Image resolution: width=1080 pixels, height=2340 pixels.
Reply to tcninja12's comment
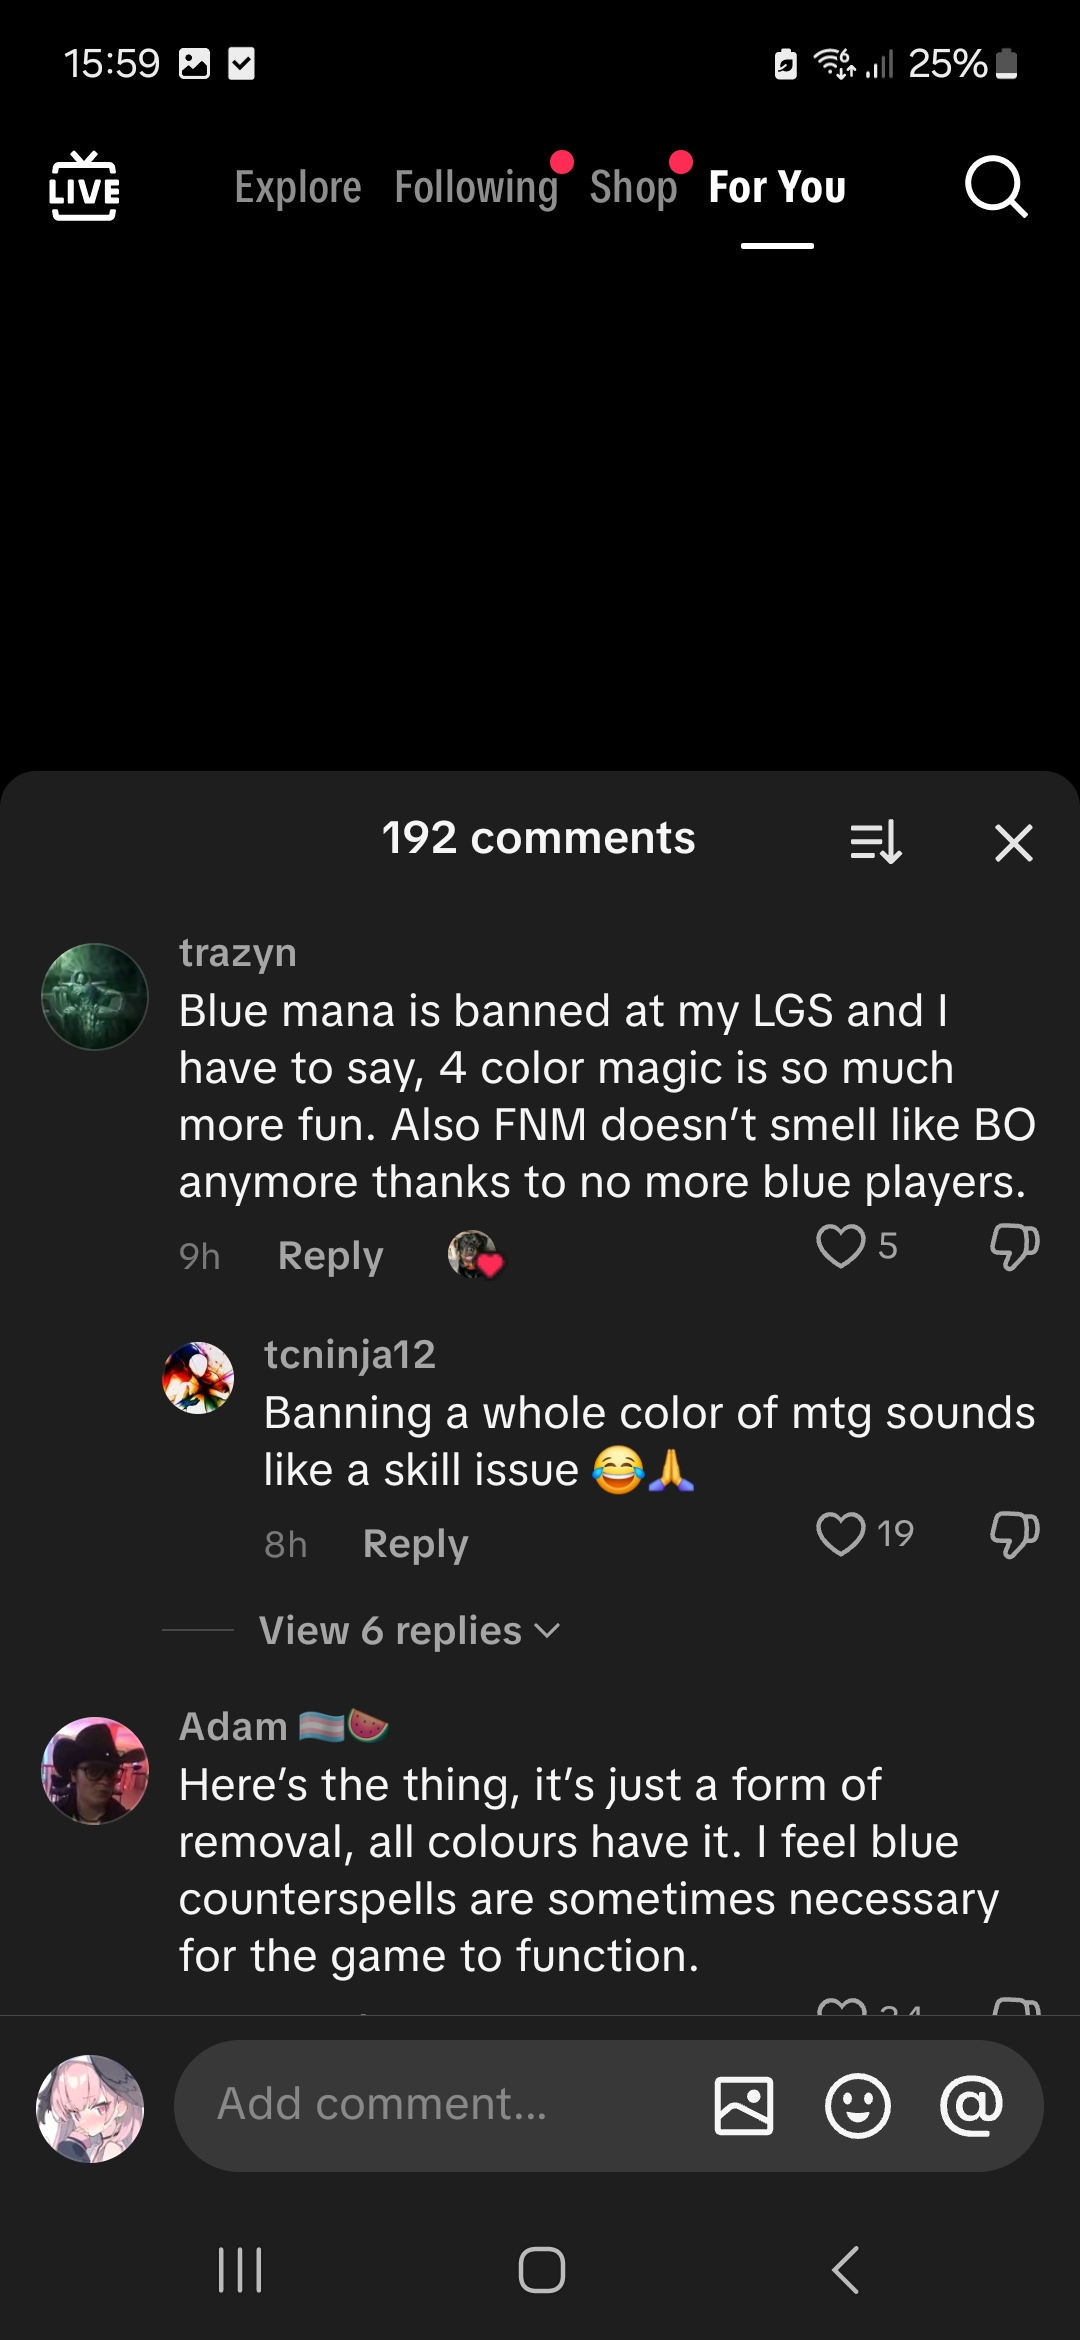[x=416, y=1544]
